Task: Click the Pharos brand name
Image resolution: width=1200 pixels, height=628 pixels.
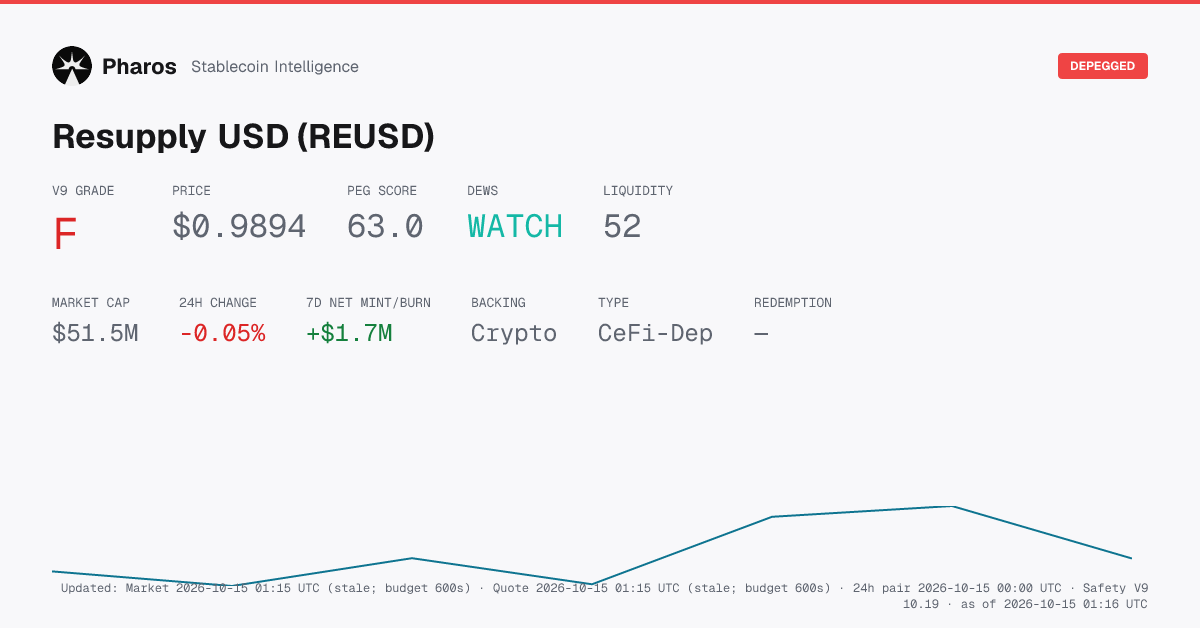Action: (x=139, y=67)
